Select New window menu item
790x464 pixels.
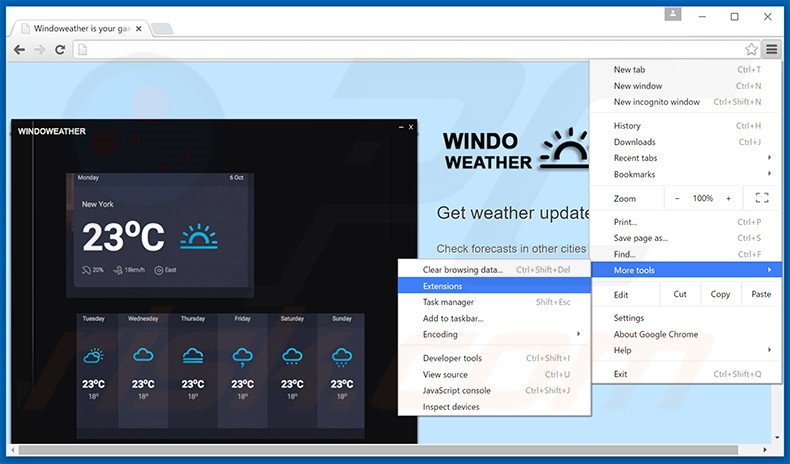click(686, 86)
